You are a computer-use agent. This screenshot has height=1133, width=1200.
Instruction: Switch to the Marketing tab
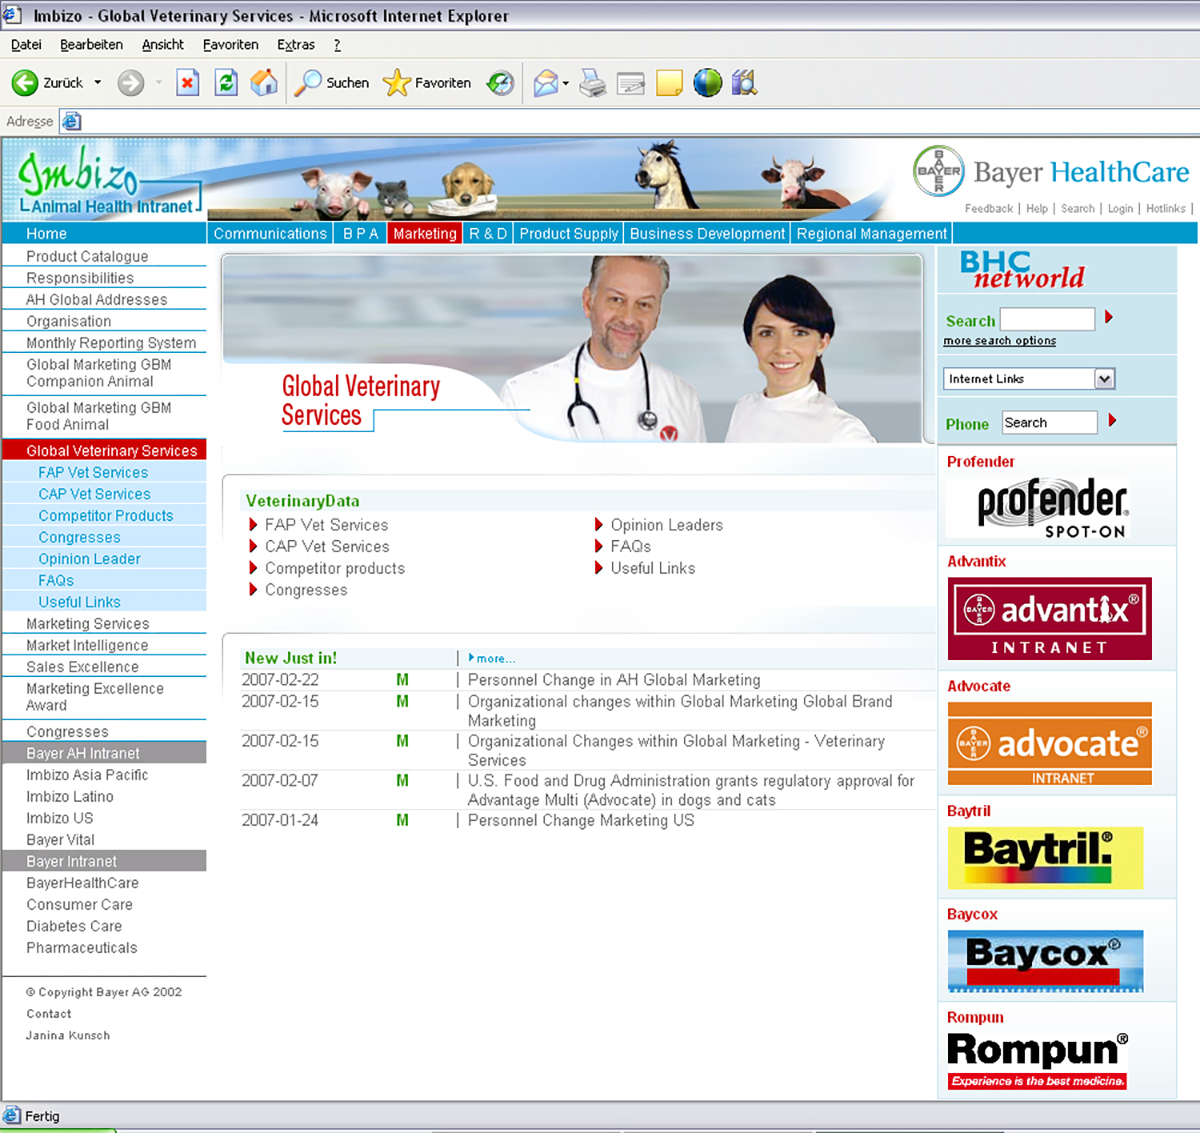[425, 233]
